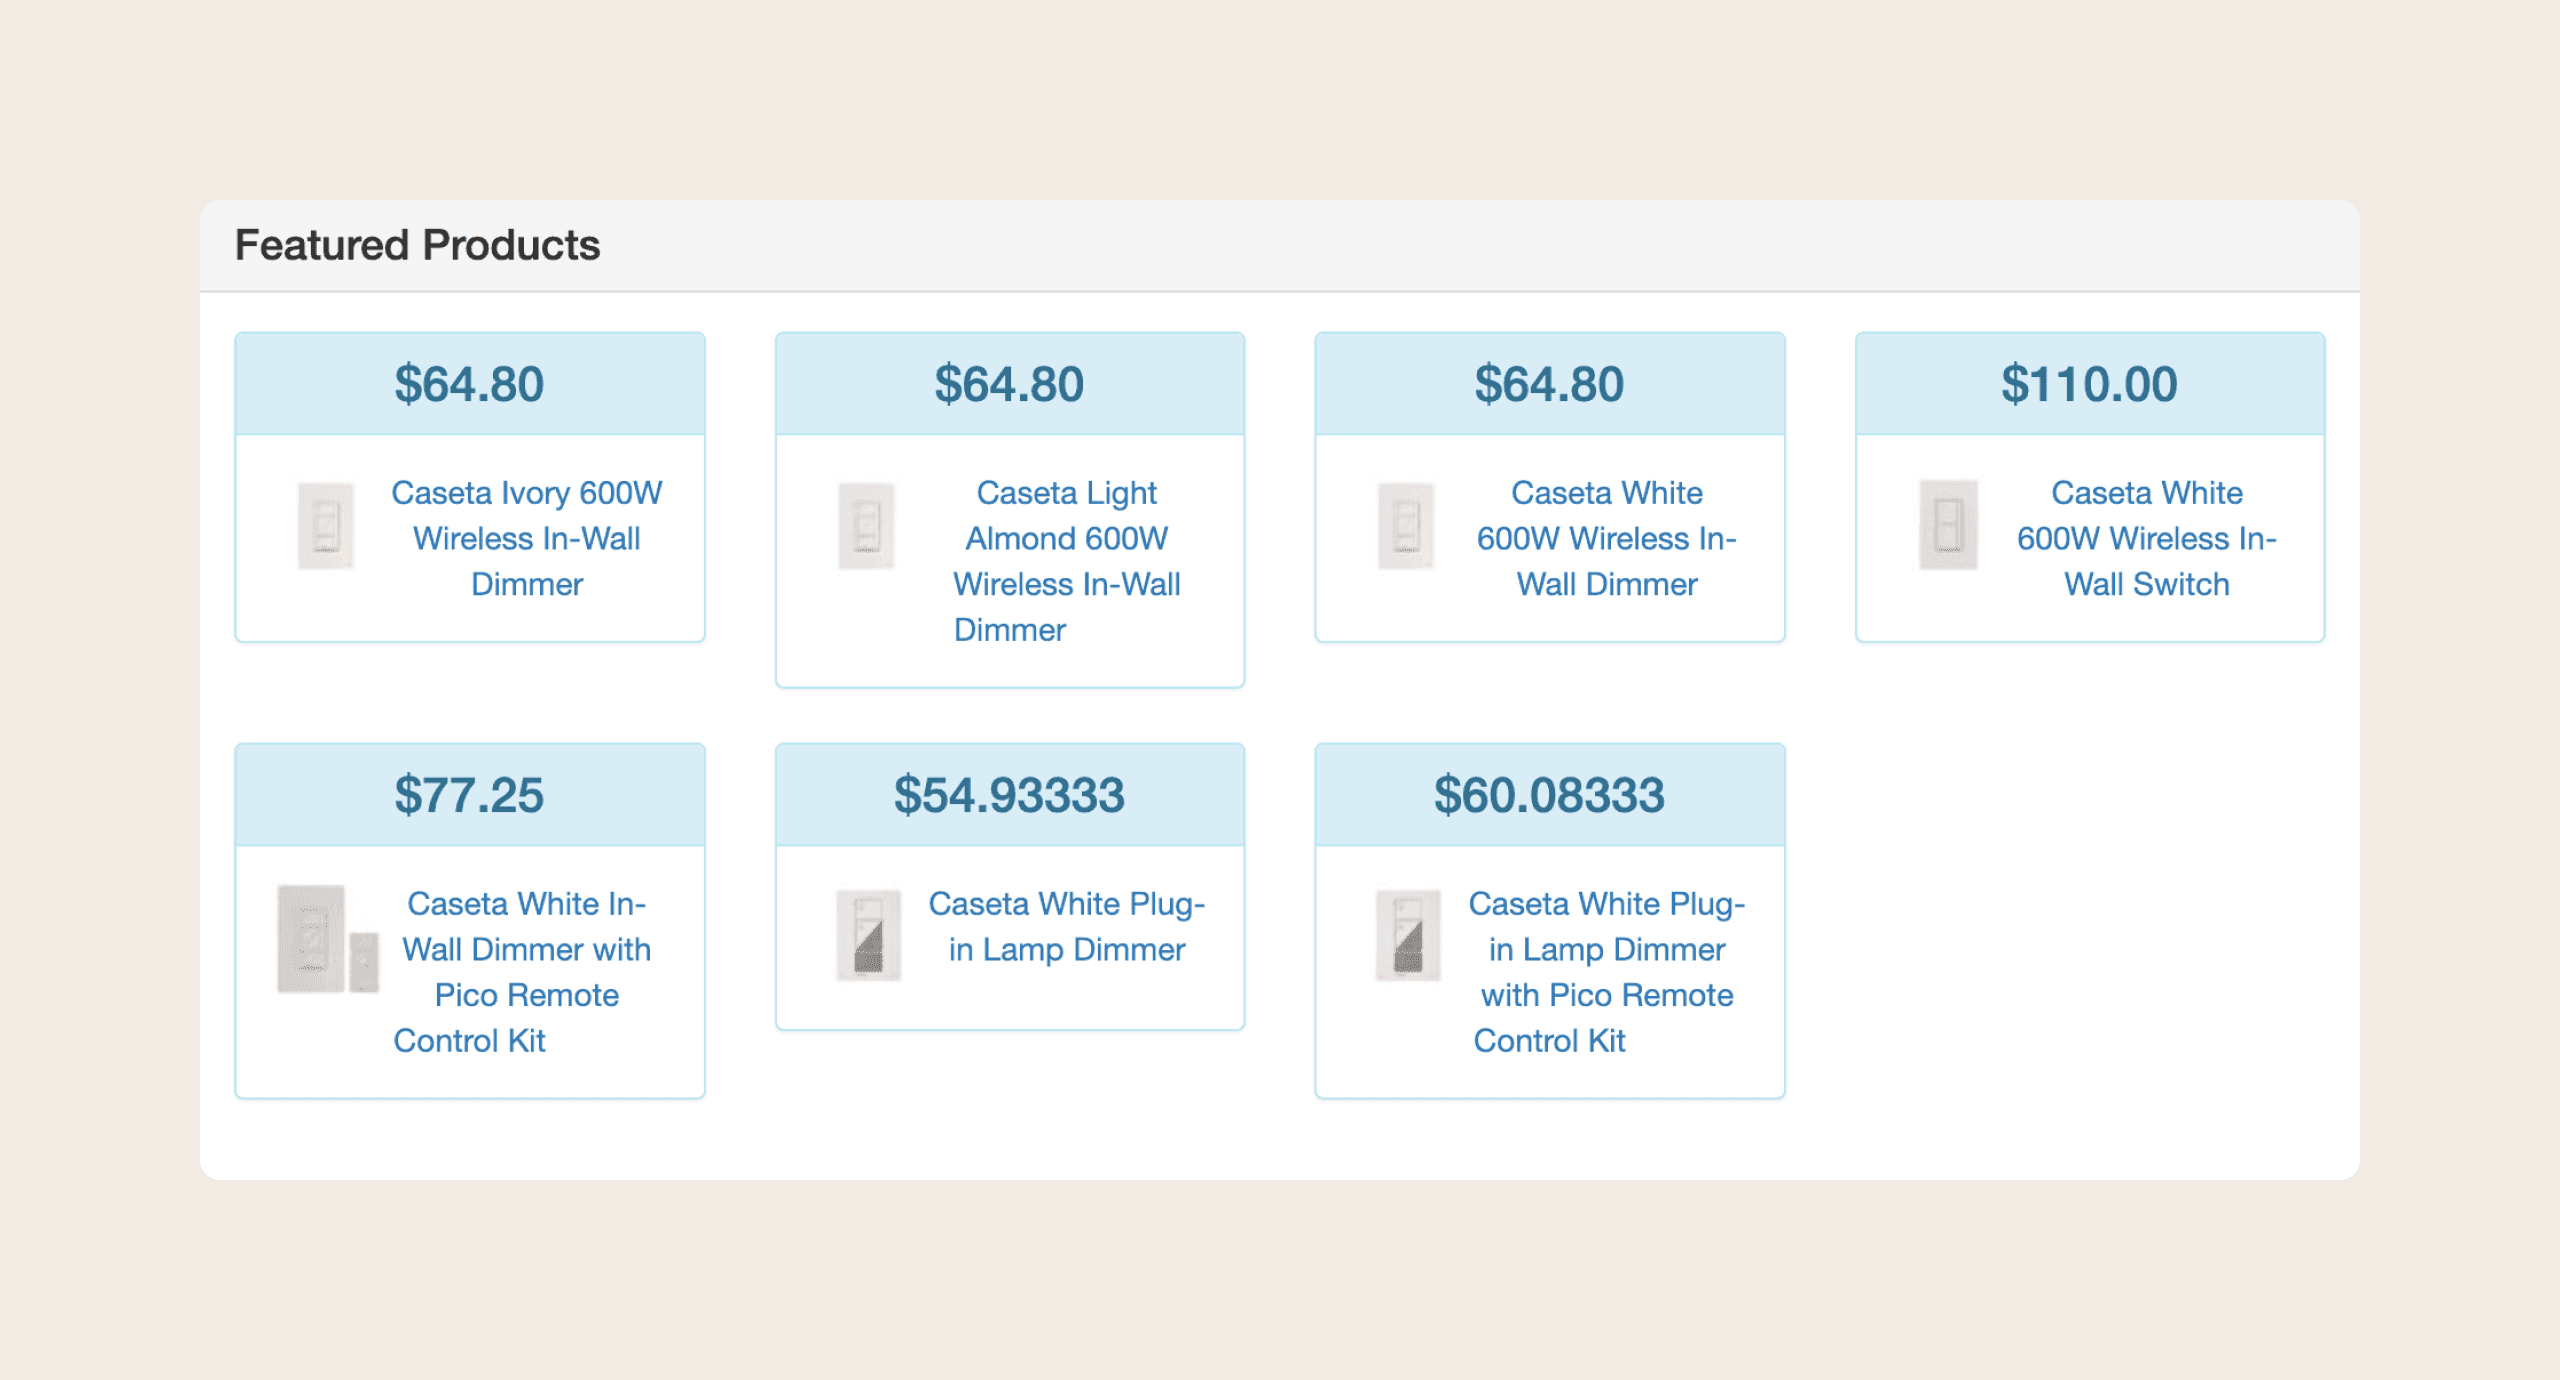Click the Featured Products heading
Viewport: 2560px width, 1380px height.
(417, 245)
